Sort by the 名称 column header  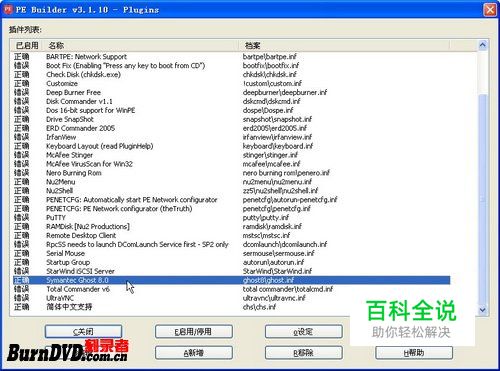(141, 45)
